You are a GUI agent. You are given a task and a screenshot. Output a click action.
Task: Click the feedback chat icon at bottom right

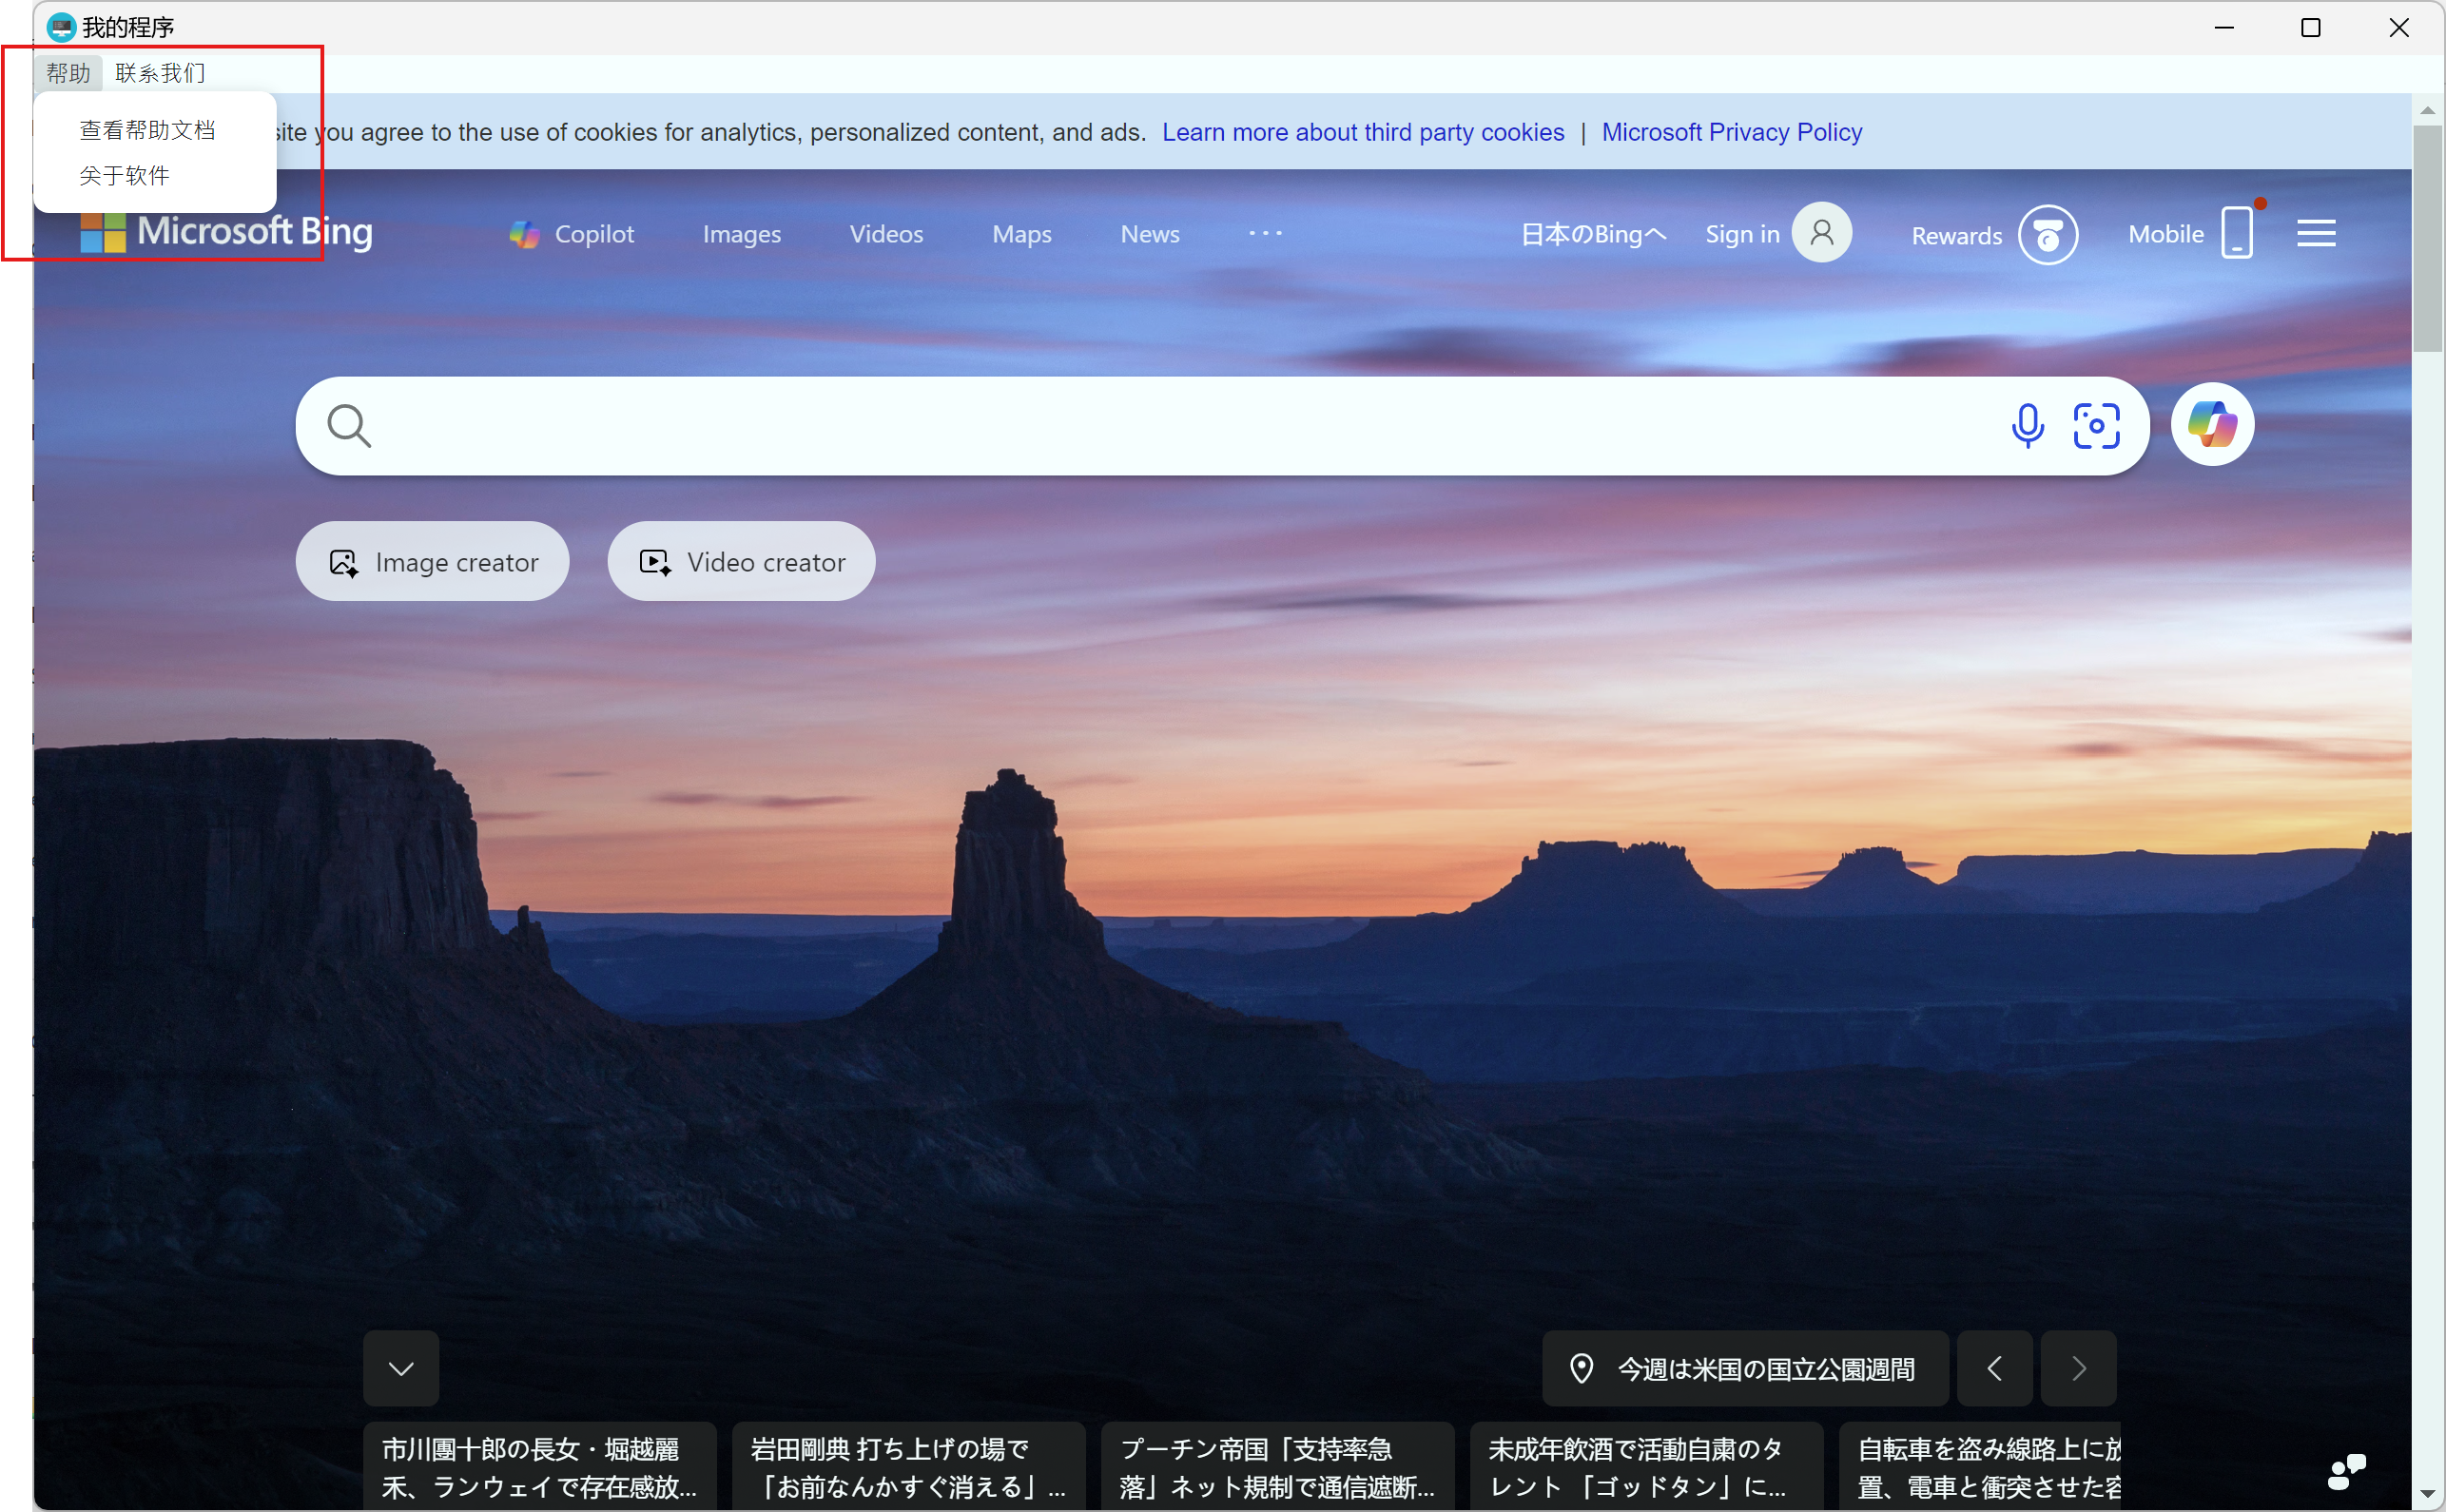pos(2345,1471)
